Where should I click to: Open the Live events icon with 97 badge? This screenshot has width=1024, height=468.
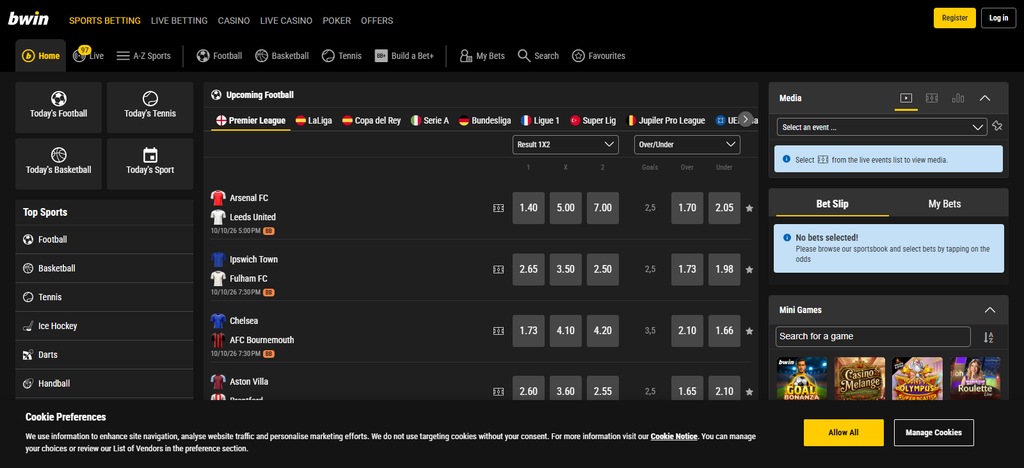click(88, 55)
